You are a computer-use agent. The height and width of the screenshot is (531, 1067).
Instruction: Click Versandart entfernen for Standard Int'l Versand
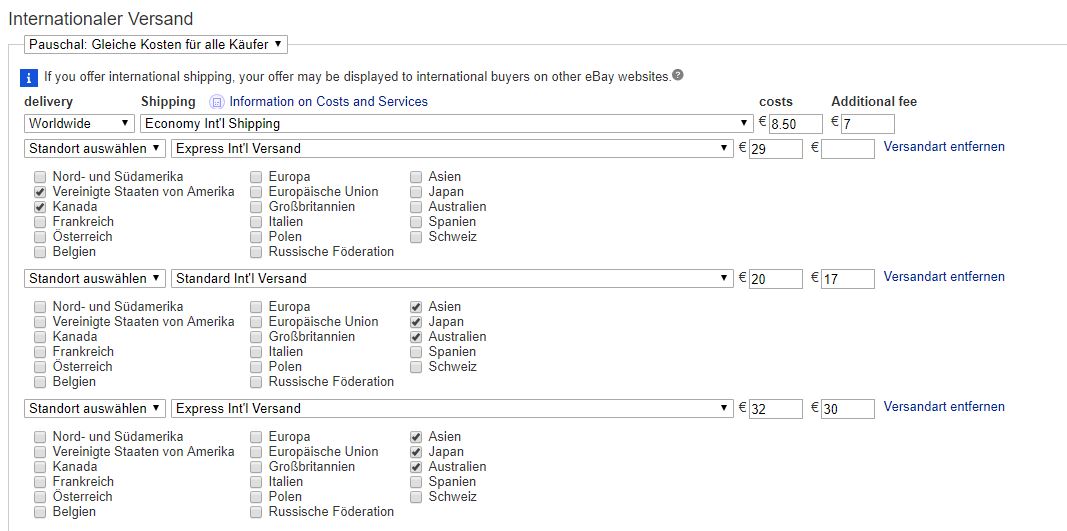(944, 276)
